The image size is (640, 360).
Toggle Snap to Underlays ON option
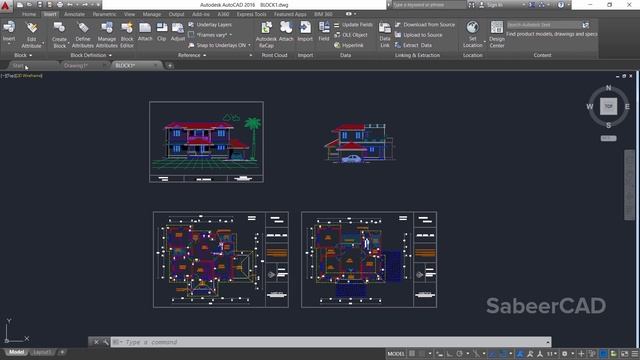click(221, 45)
